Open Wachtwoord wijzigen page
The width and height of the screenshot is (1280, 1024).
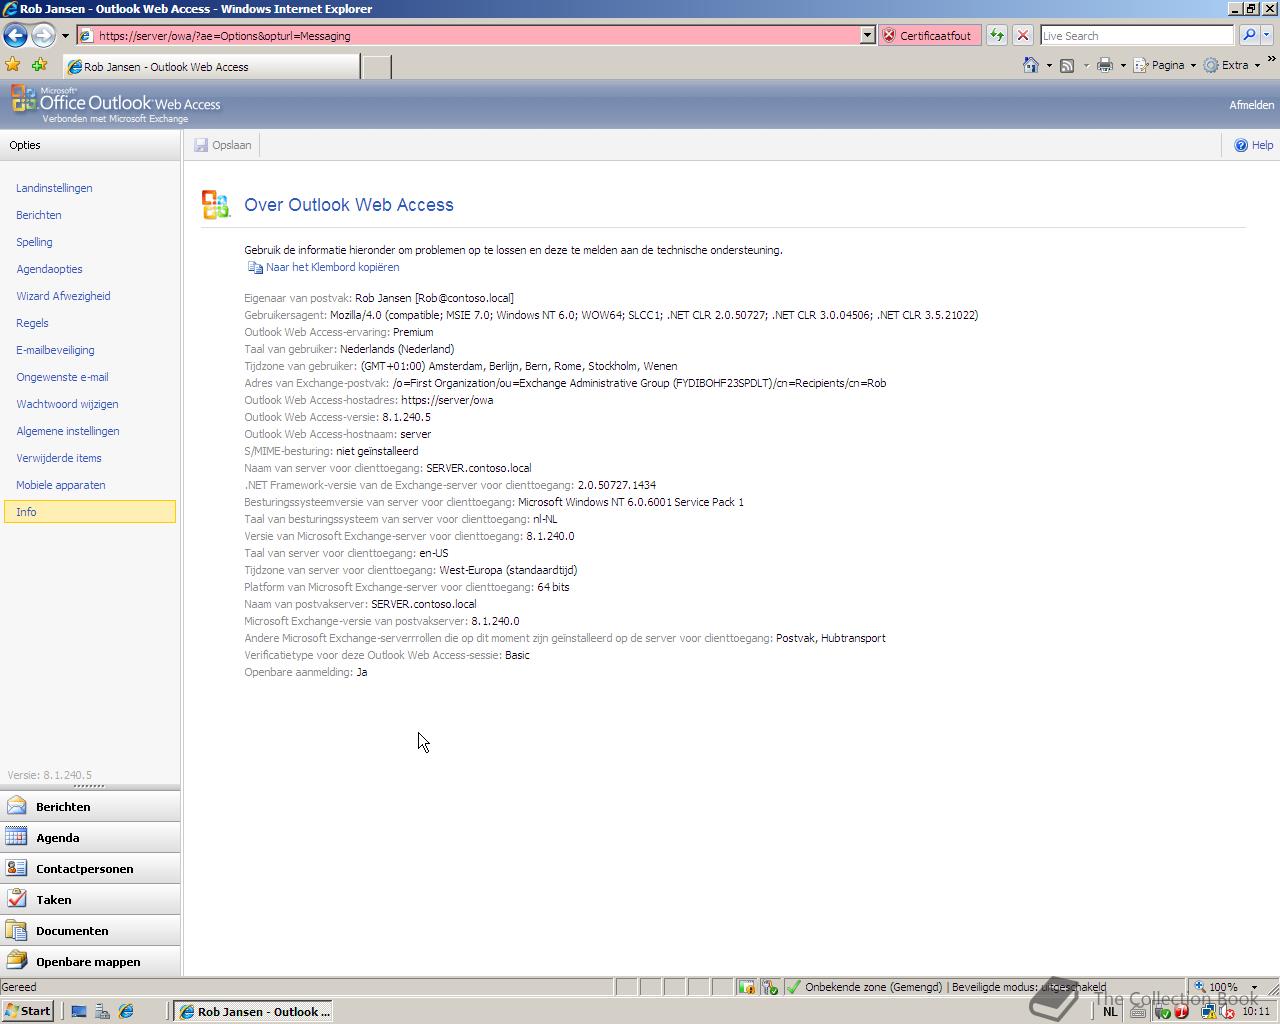point(67,404)
